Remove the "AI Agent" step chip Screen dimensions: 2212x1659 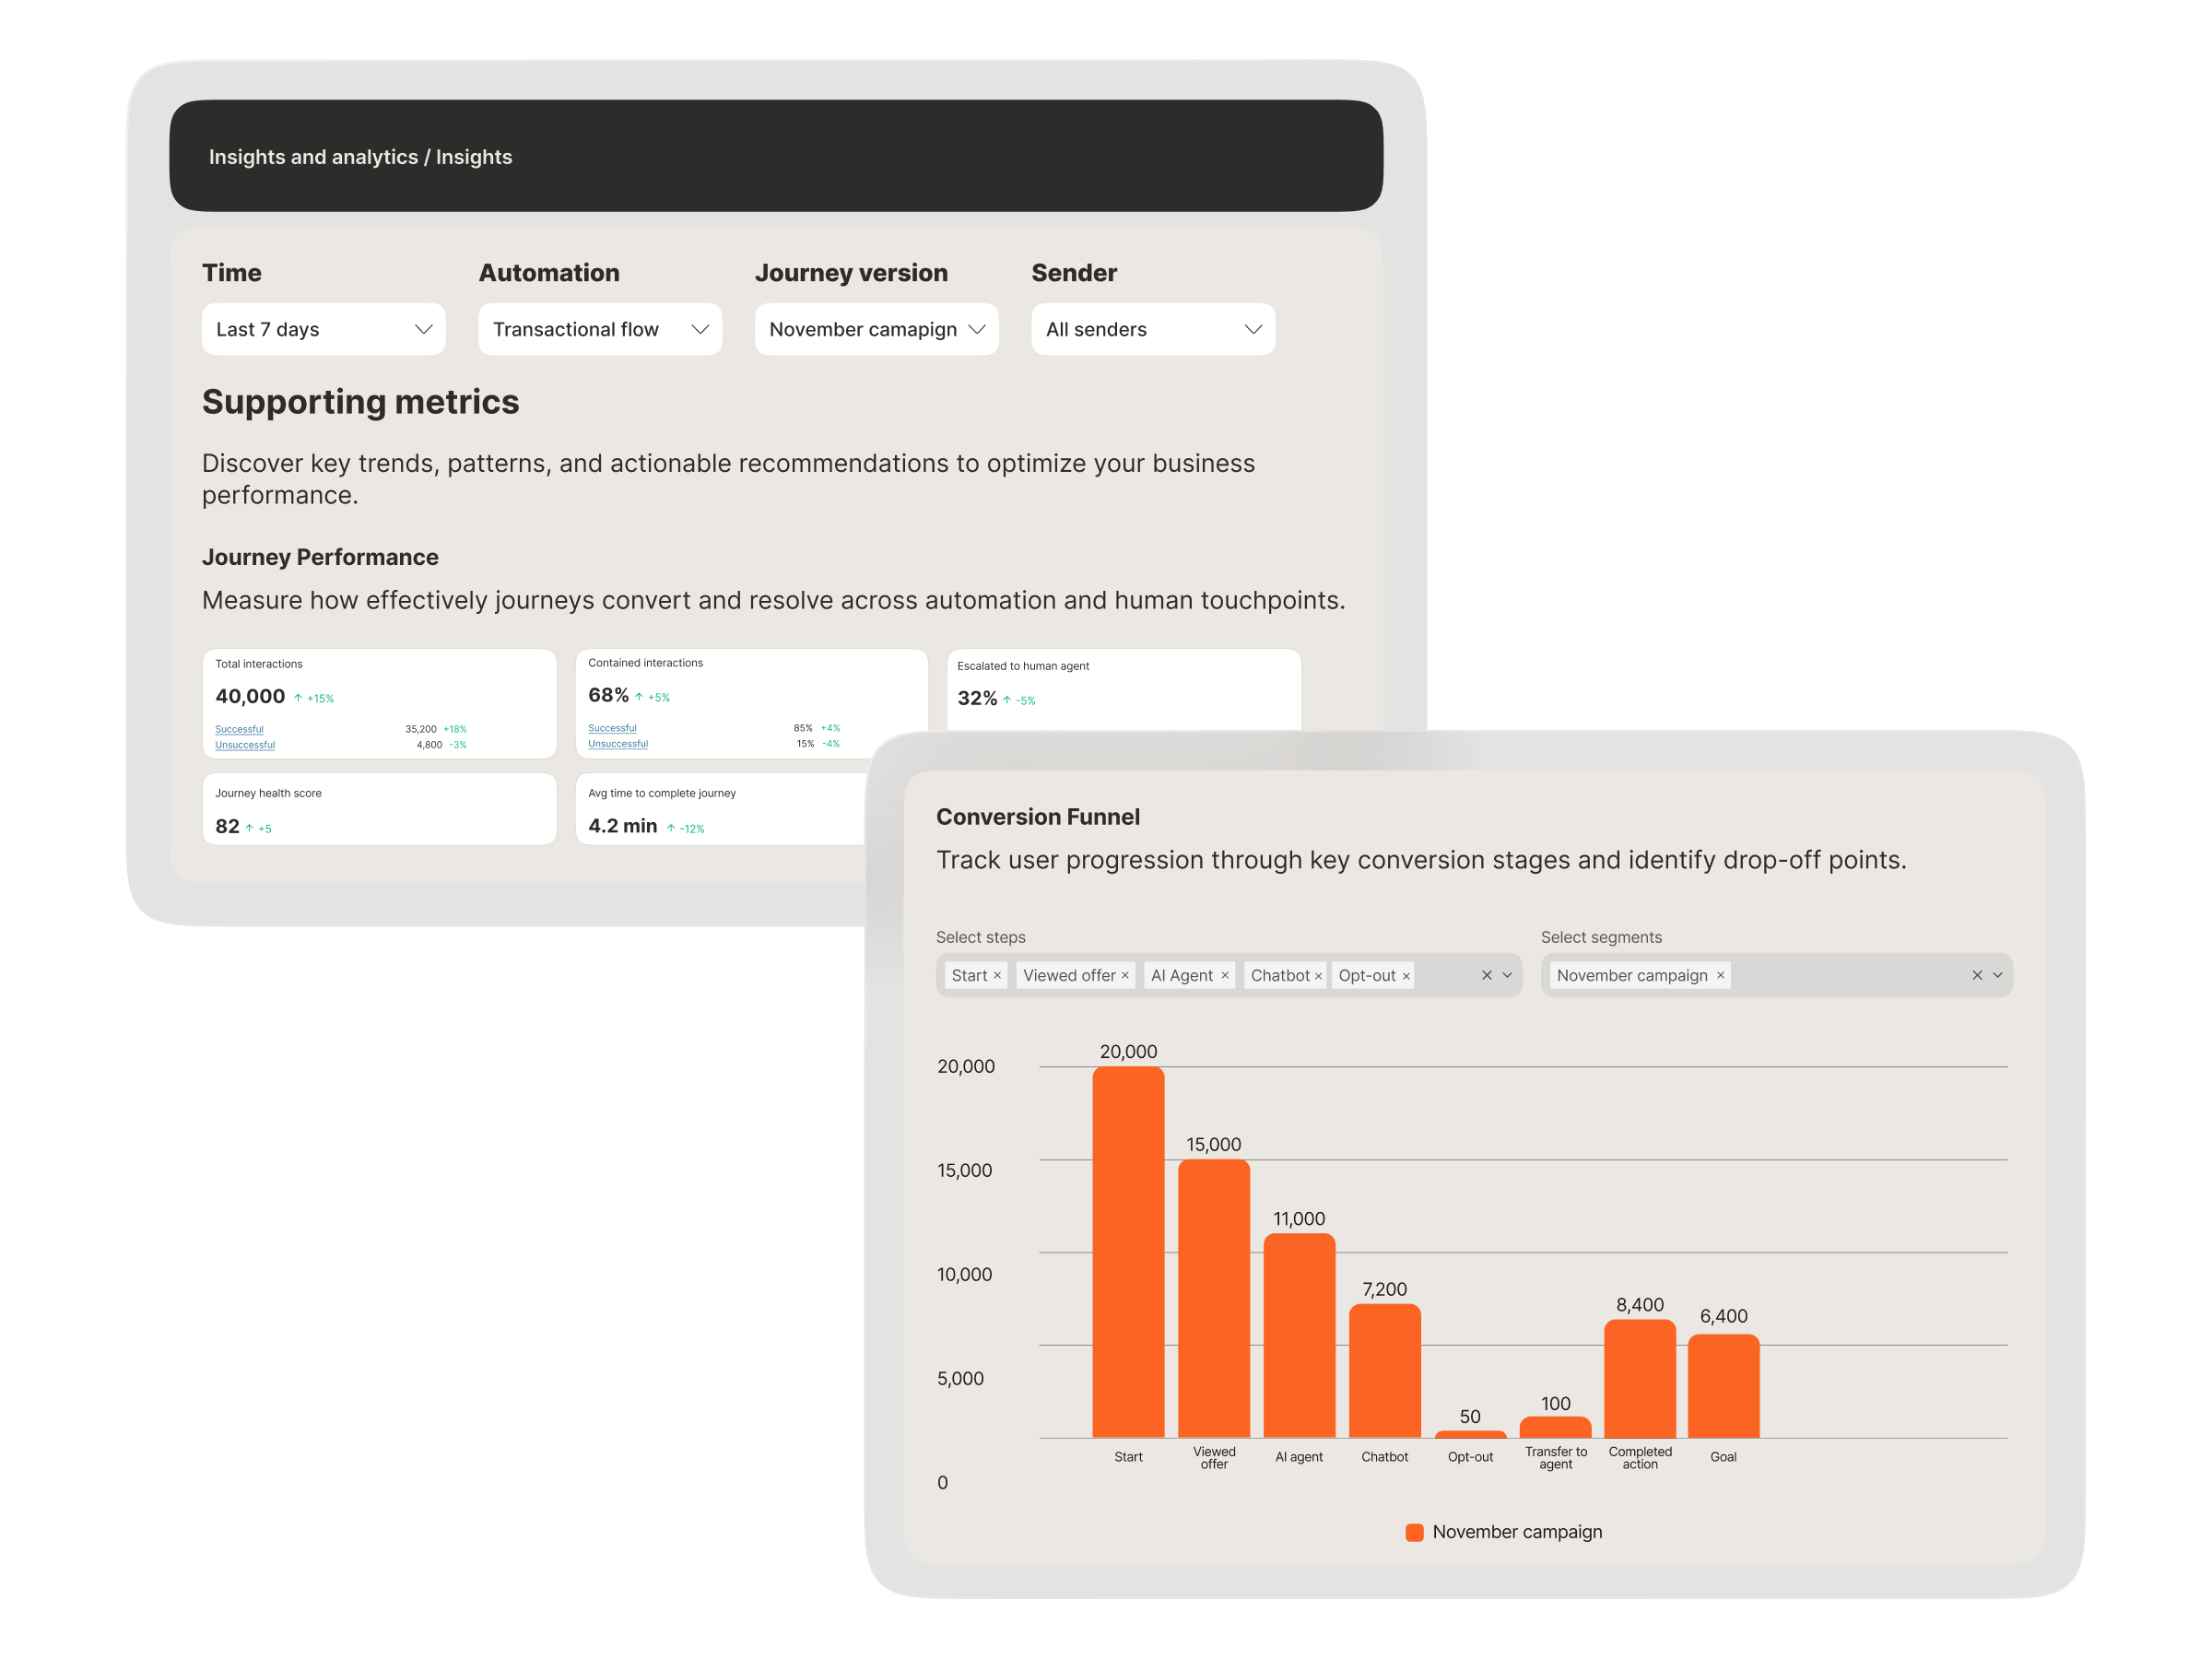tap(1224, 975)
